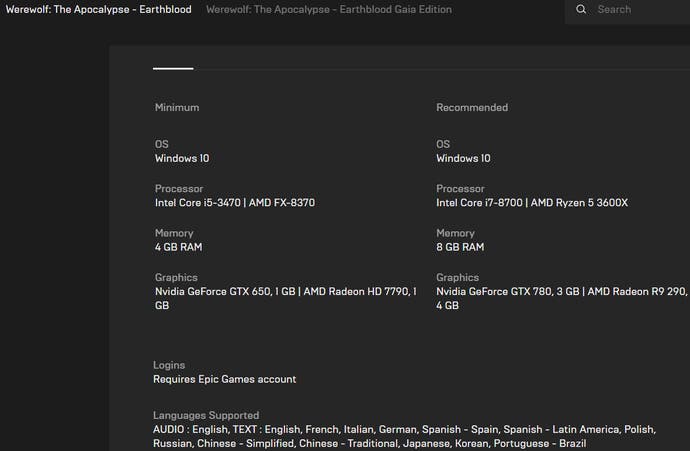690x451 pixels.
Task: Click OS label in Recommended column
Action: pyautogui.click(x=443, y=144)
